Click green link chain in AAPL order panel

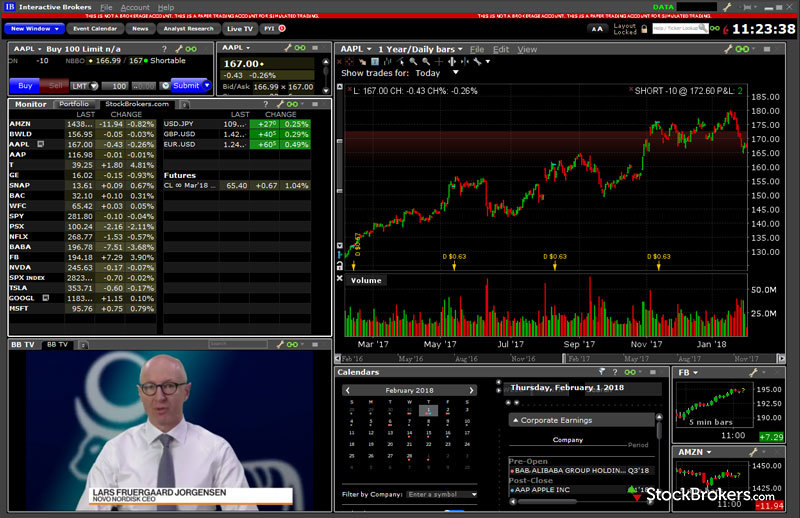pyautogui.click(x=191, y=49)
